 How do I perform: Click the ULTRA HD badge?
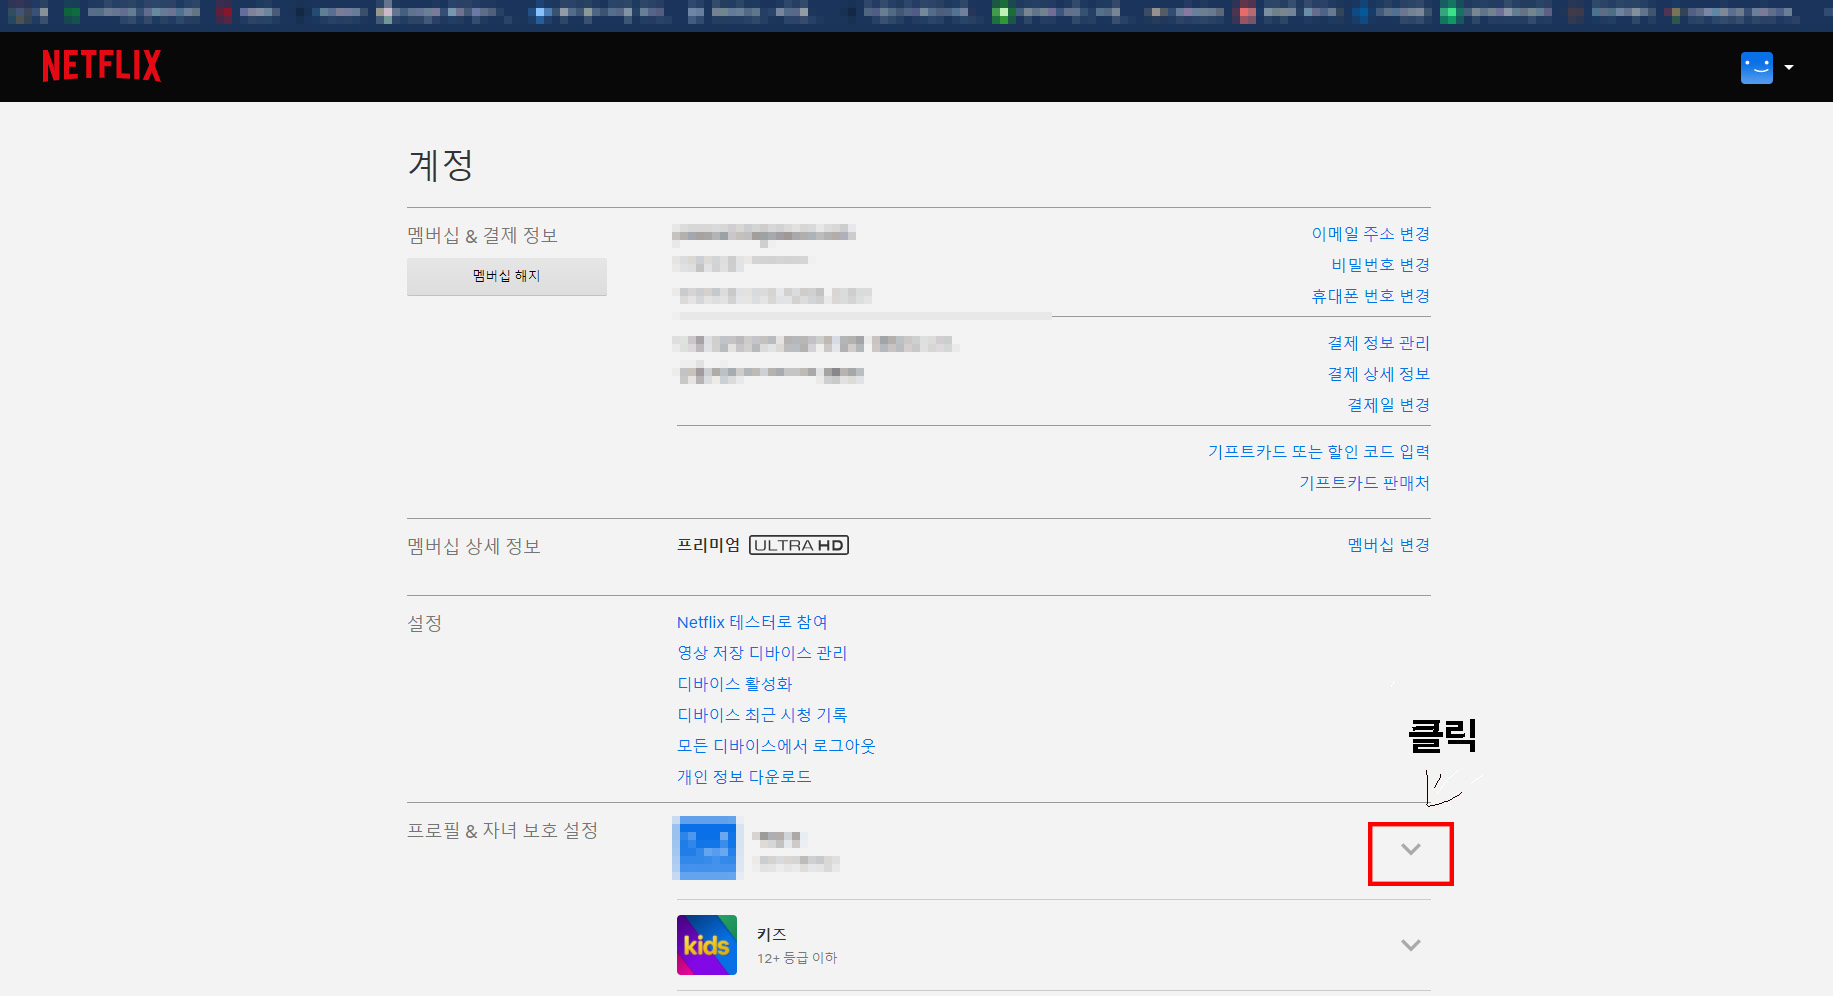click(x=799, y=545)
